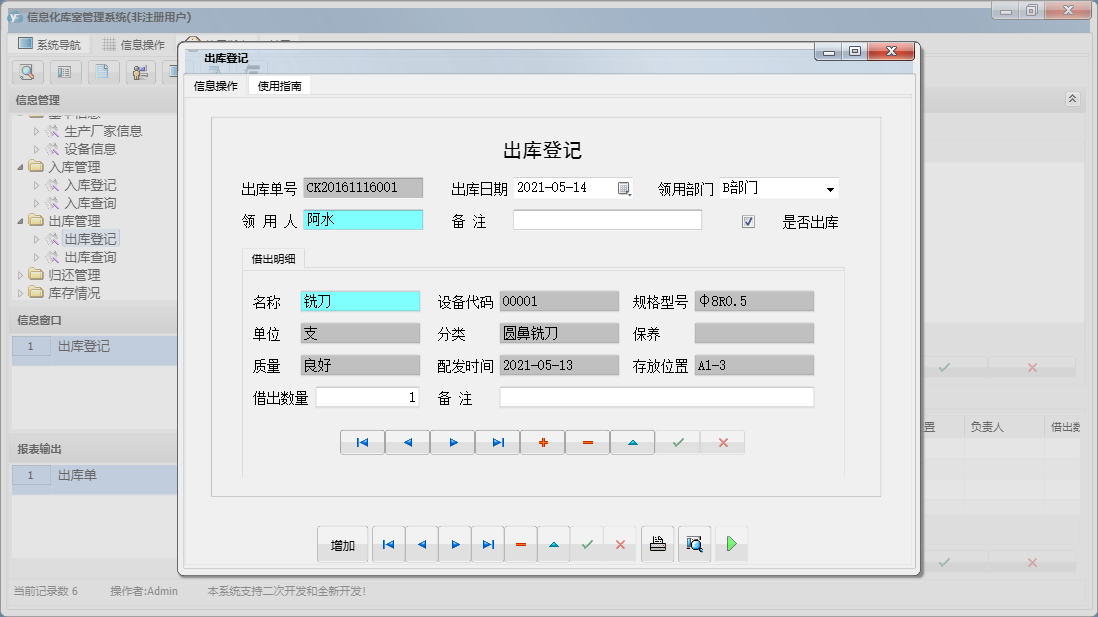Open the print preview icon
Image resolution: width=1098 pixels, height=617 pixels.
pos(694,543)
